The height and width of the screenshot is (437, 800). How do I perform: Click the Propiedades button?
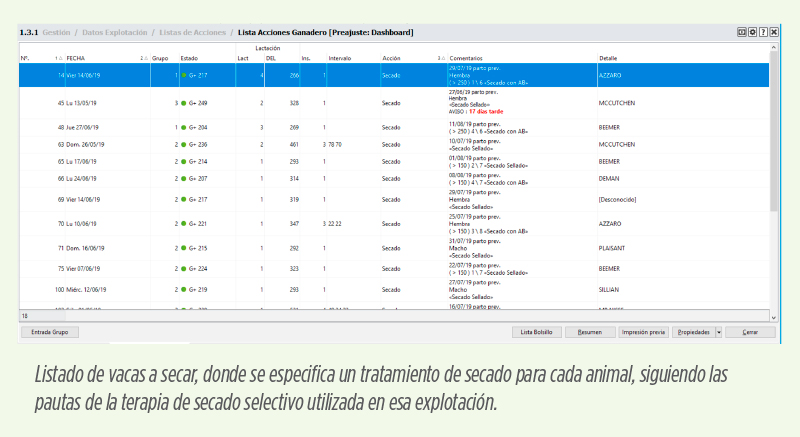(x=693, y=332)
